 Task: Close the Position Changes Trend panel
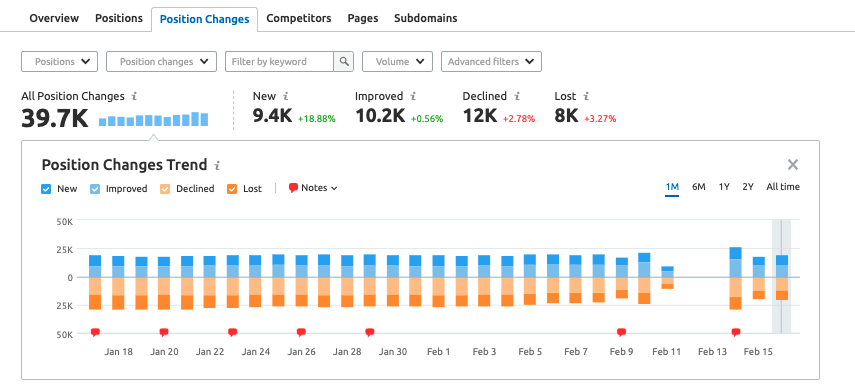pyautogui.click(x=793, y=165)
